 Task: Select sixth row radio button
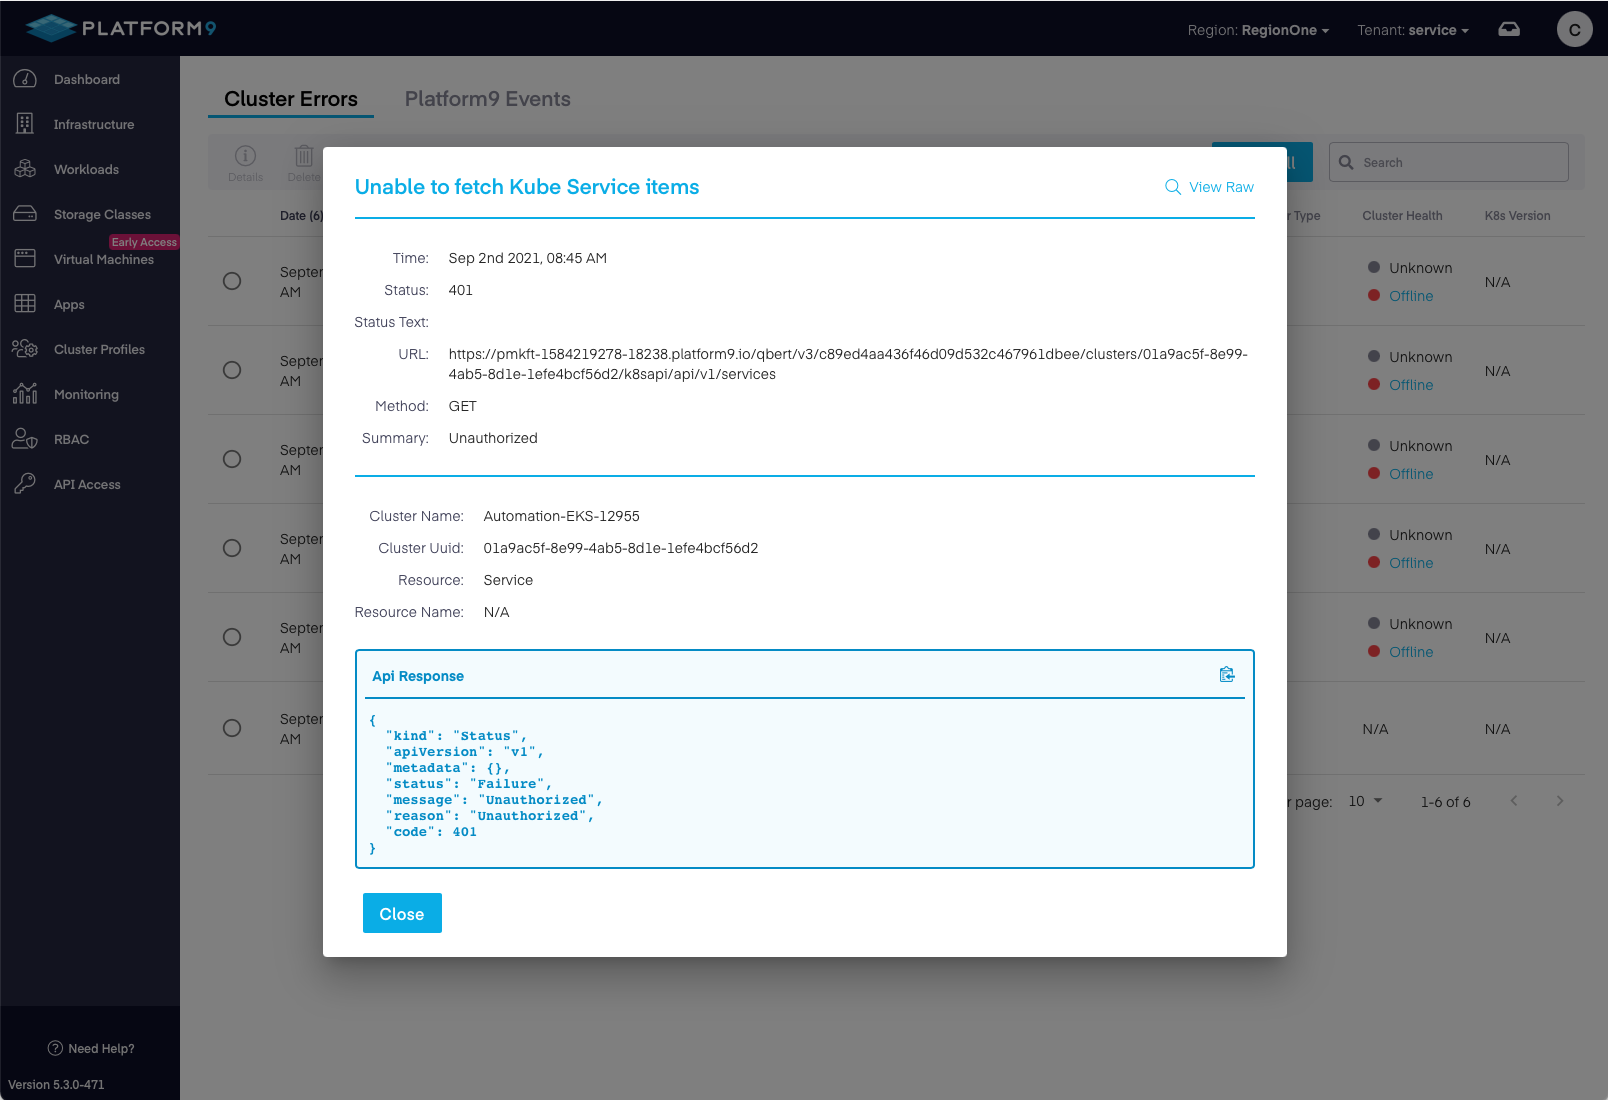tap(232, 728)
